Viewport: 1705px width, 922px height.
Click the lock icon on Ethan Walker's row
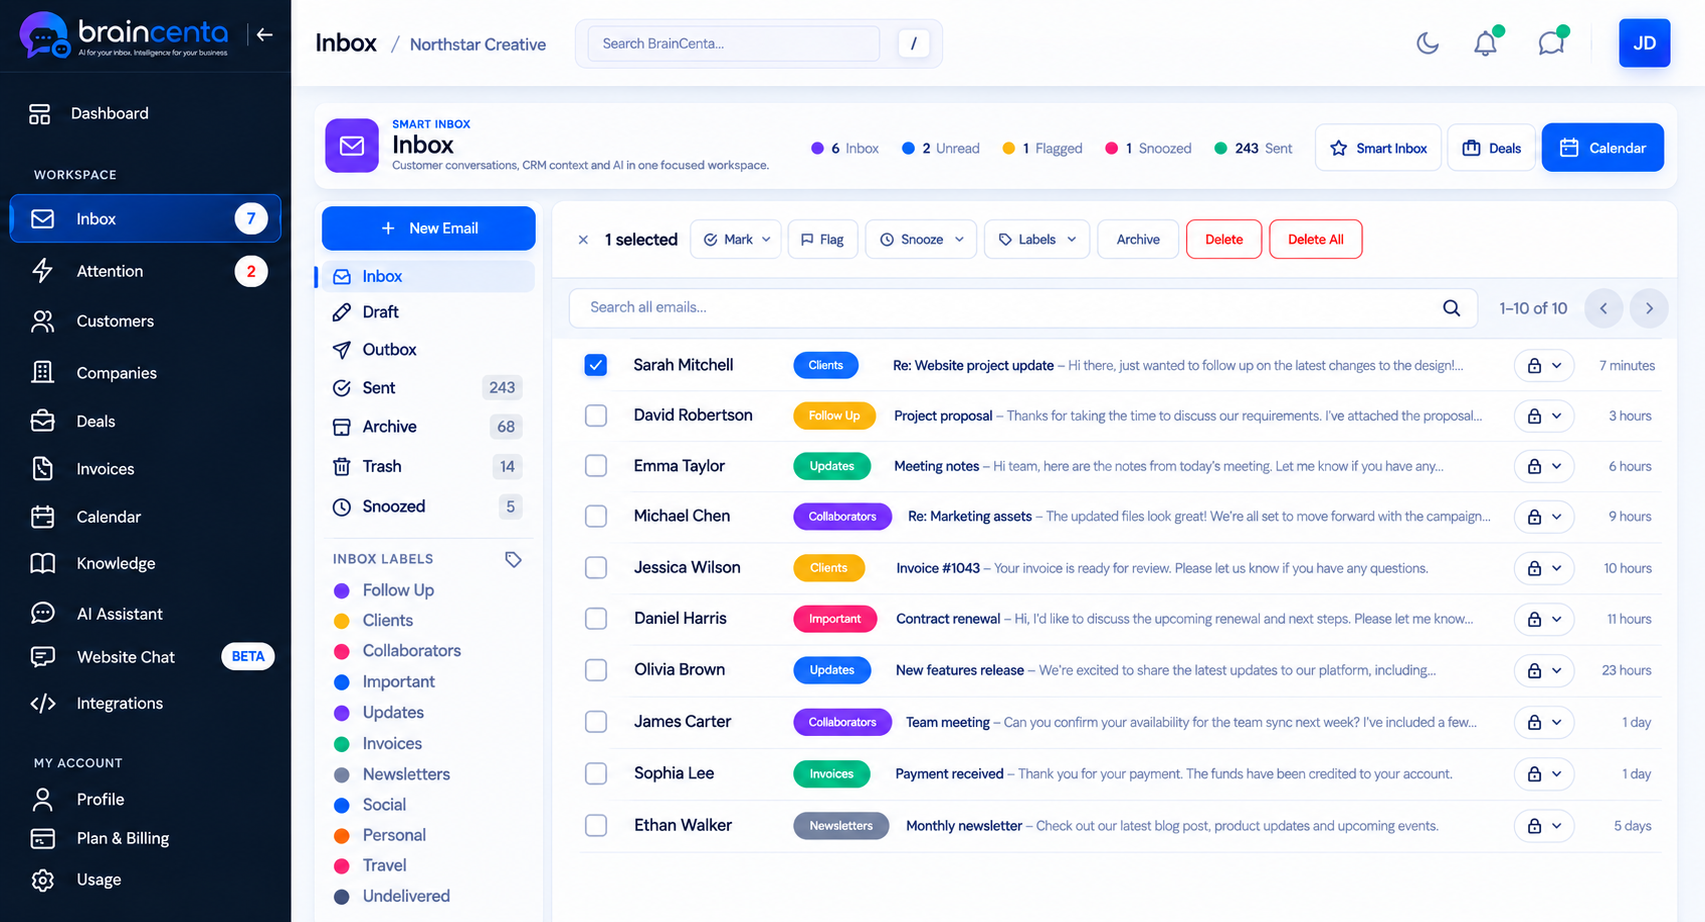1534,826
